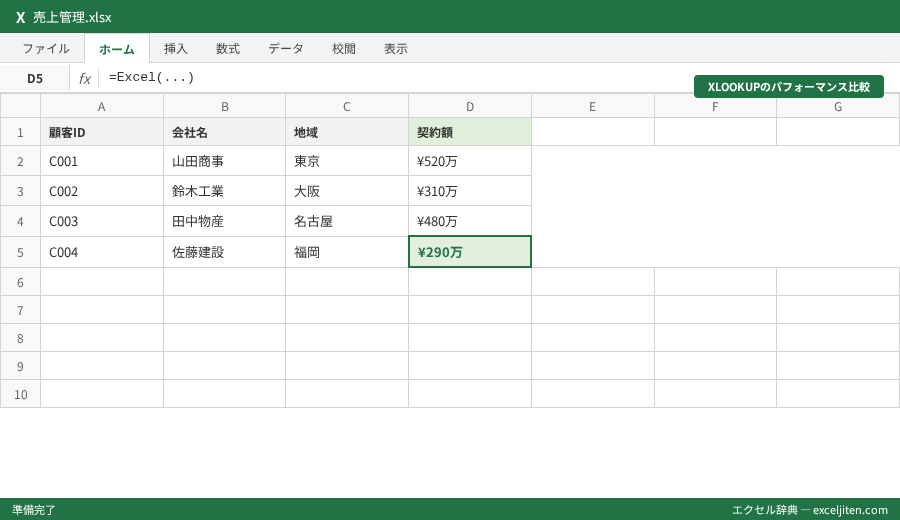Select the 佐藤建設 cell
This screenshot has width=900, height=520.
[224, 252]
